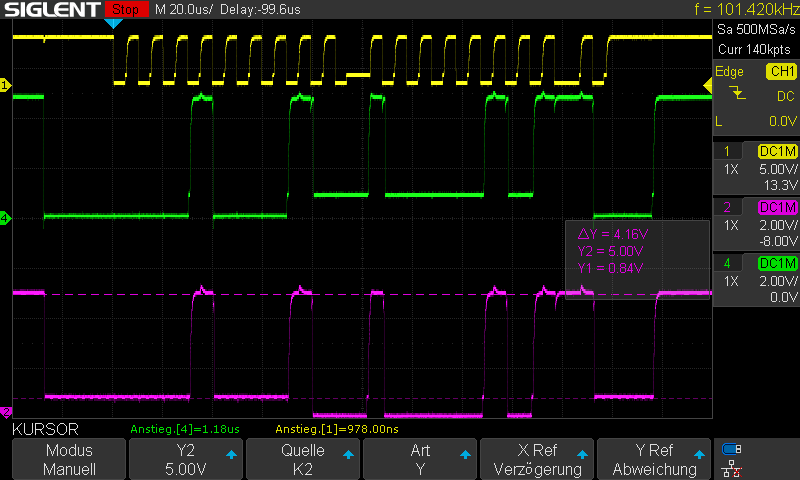Click channel 4 0.0V offset value
This screenshot has height=480, width=800.
783,297
